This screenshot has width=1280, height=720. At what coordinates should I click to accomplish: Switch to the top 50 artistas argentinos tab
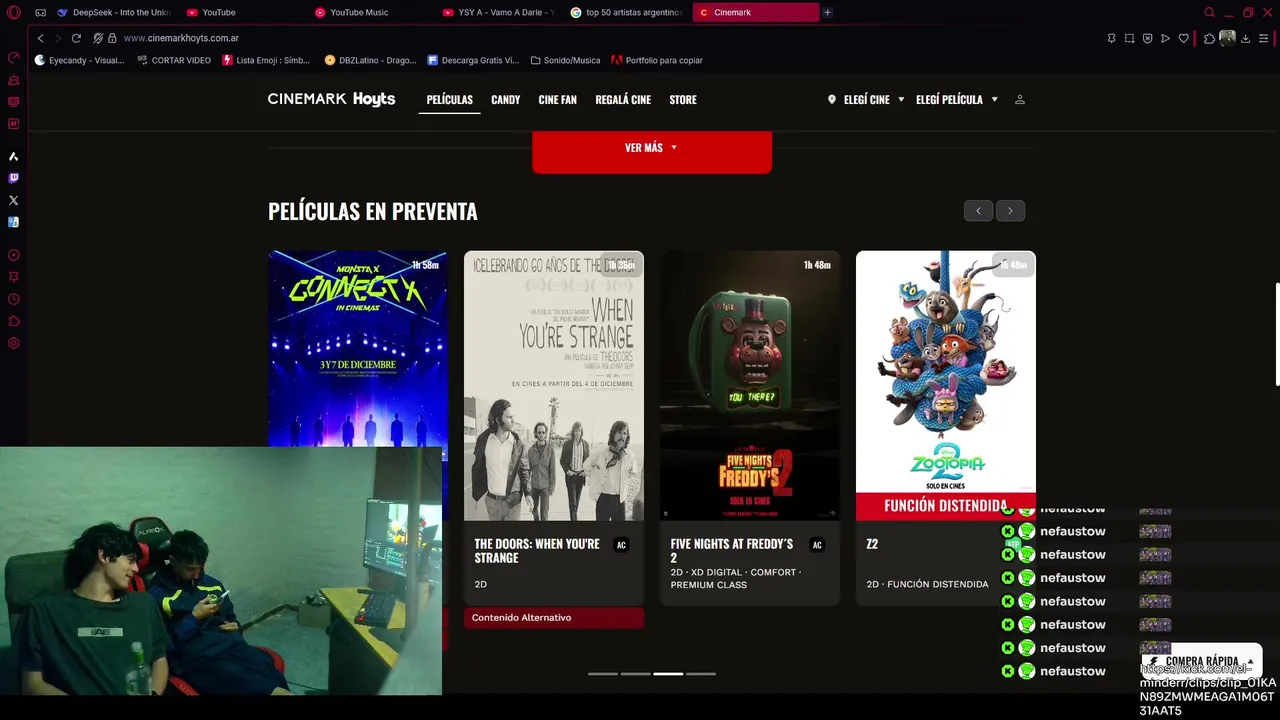point(628,12)
